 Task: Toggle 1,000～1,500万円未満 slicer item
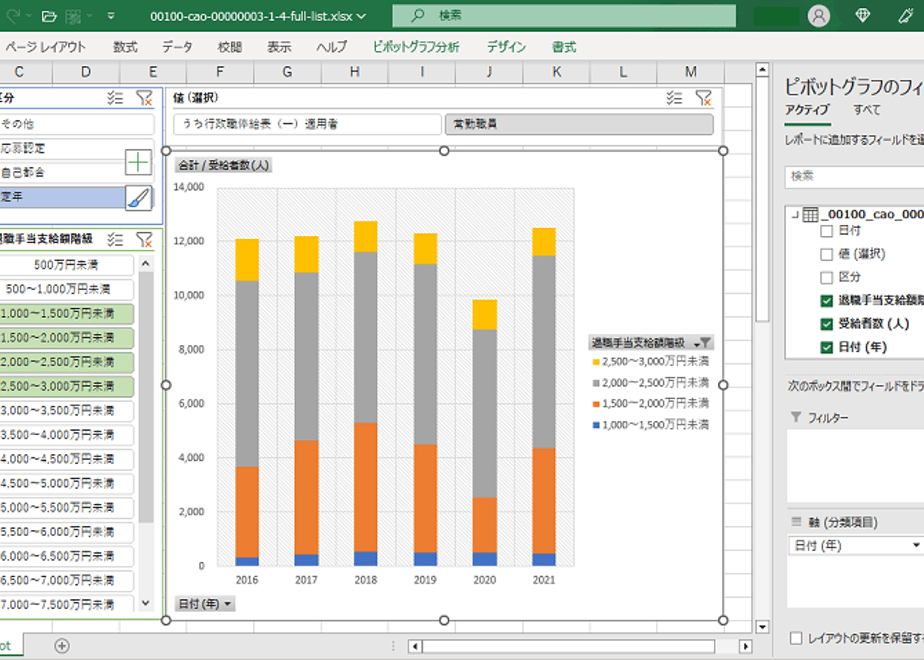point(66,314)
